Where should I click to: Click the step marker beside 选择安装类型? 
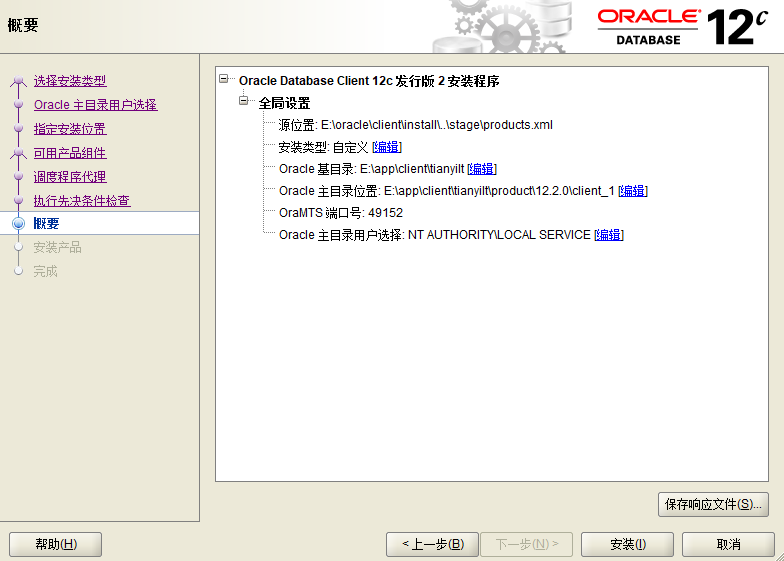18,80
